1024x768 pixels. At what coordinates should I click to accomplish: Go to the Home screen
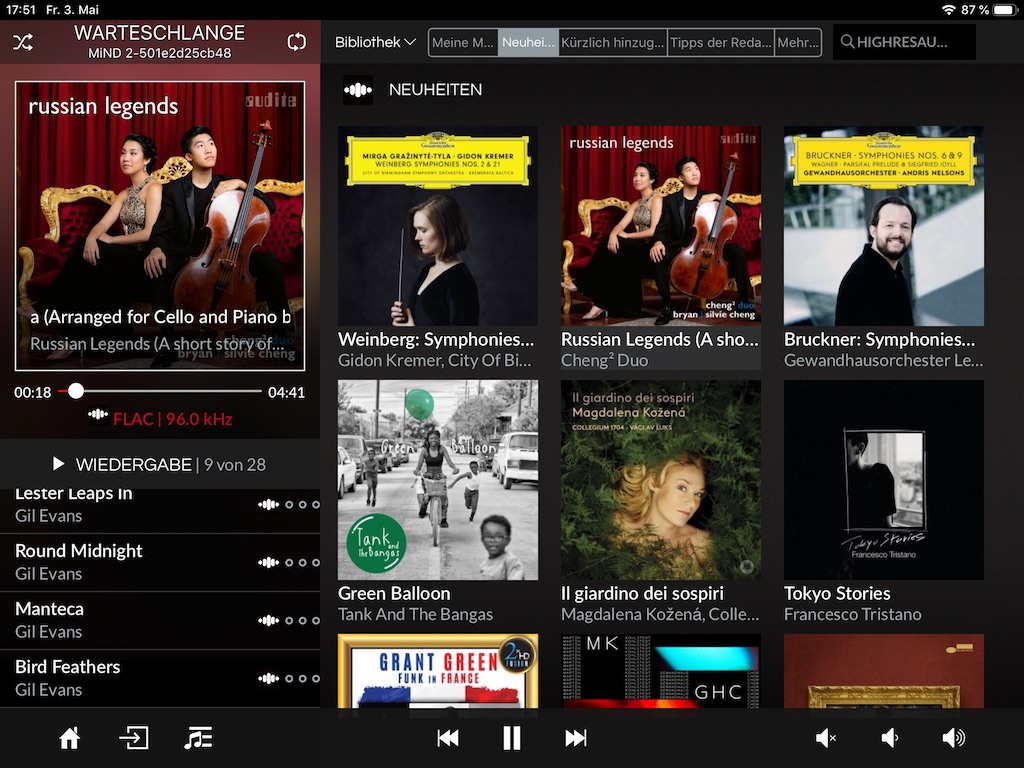coord(70,739)
